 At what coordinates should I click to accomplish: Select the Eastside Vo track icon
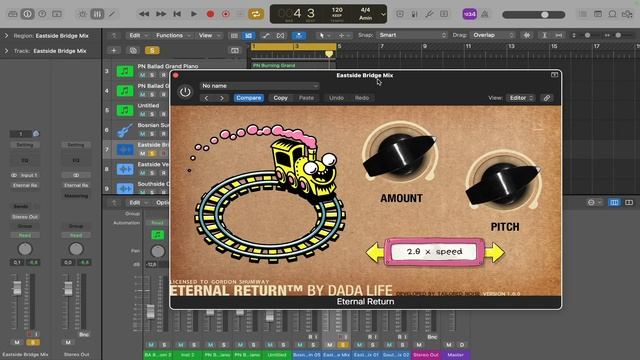coord(125,169)
